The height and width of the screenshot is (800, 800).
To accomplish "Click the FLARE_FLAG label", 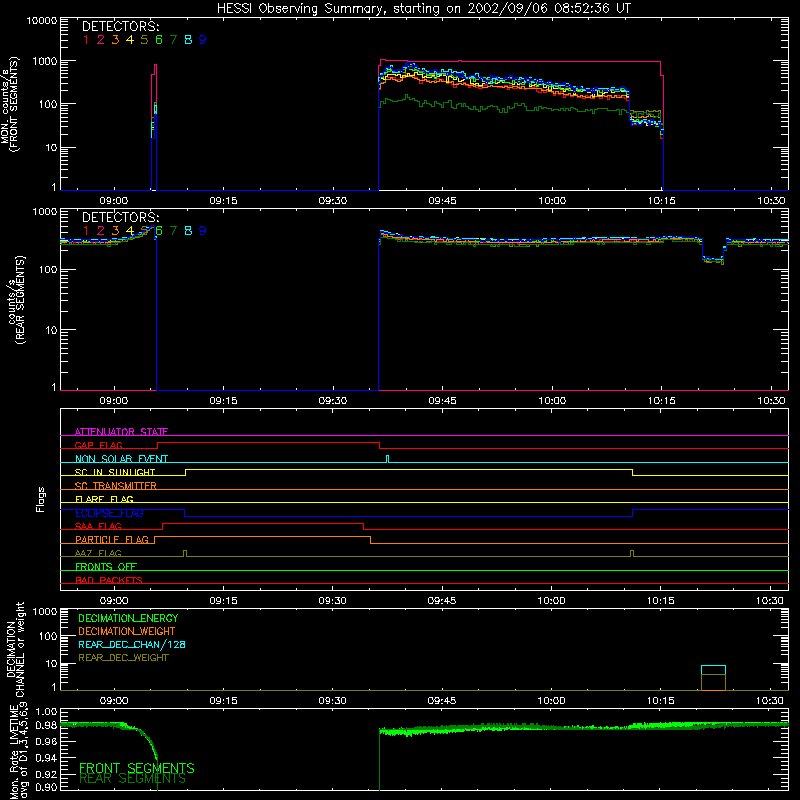I will click(x=104, y=499).
